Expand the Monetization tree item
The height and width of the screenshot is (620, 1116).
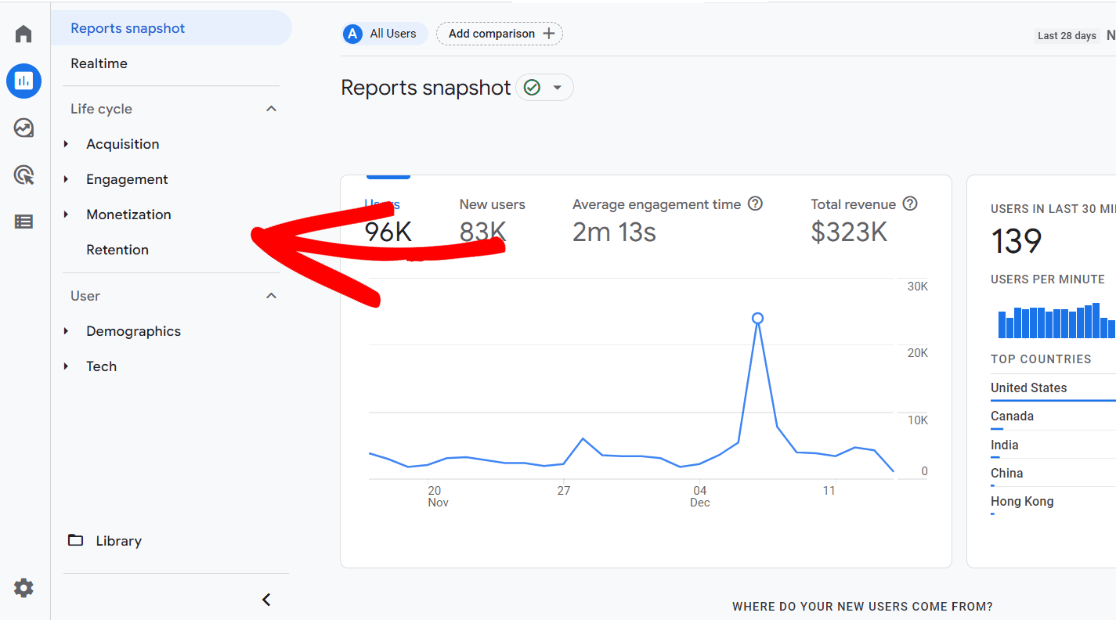(128, 215)
